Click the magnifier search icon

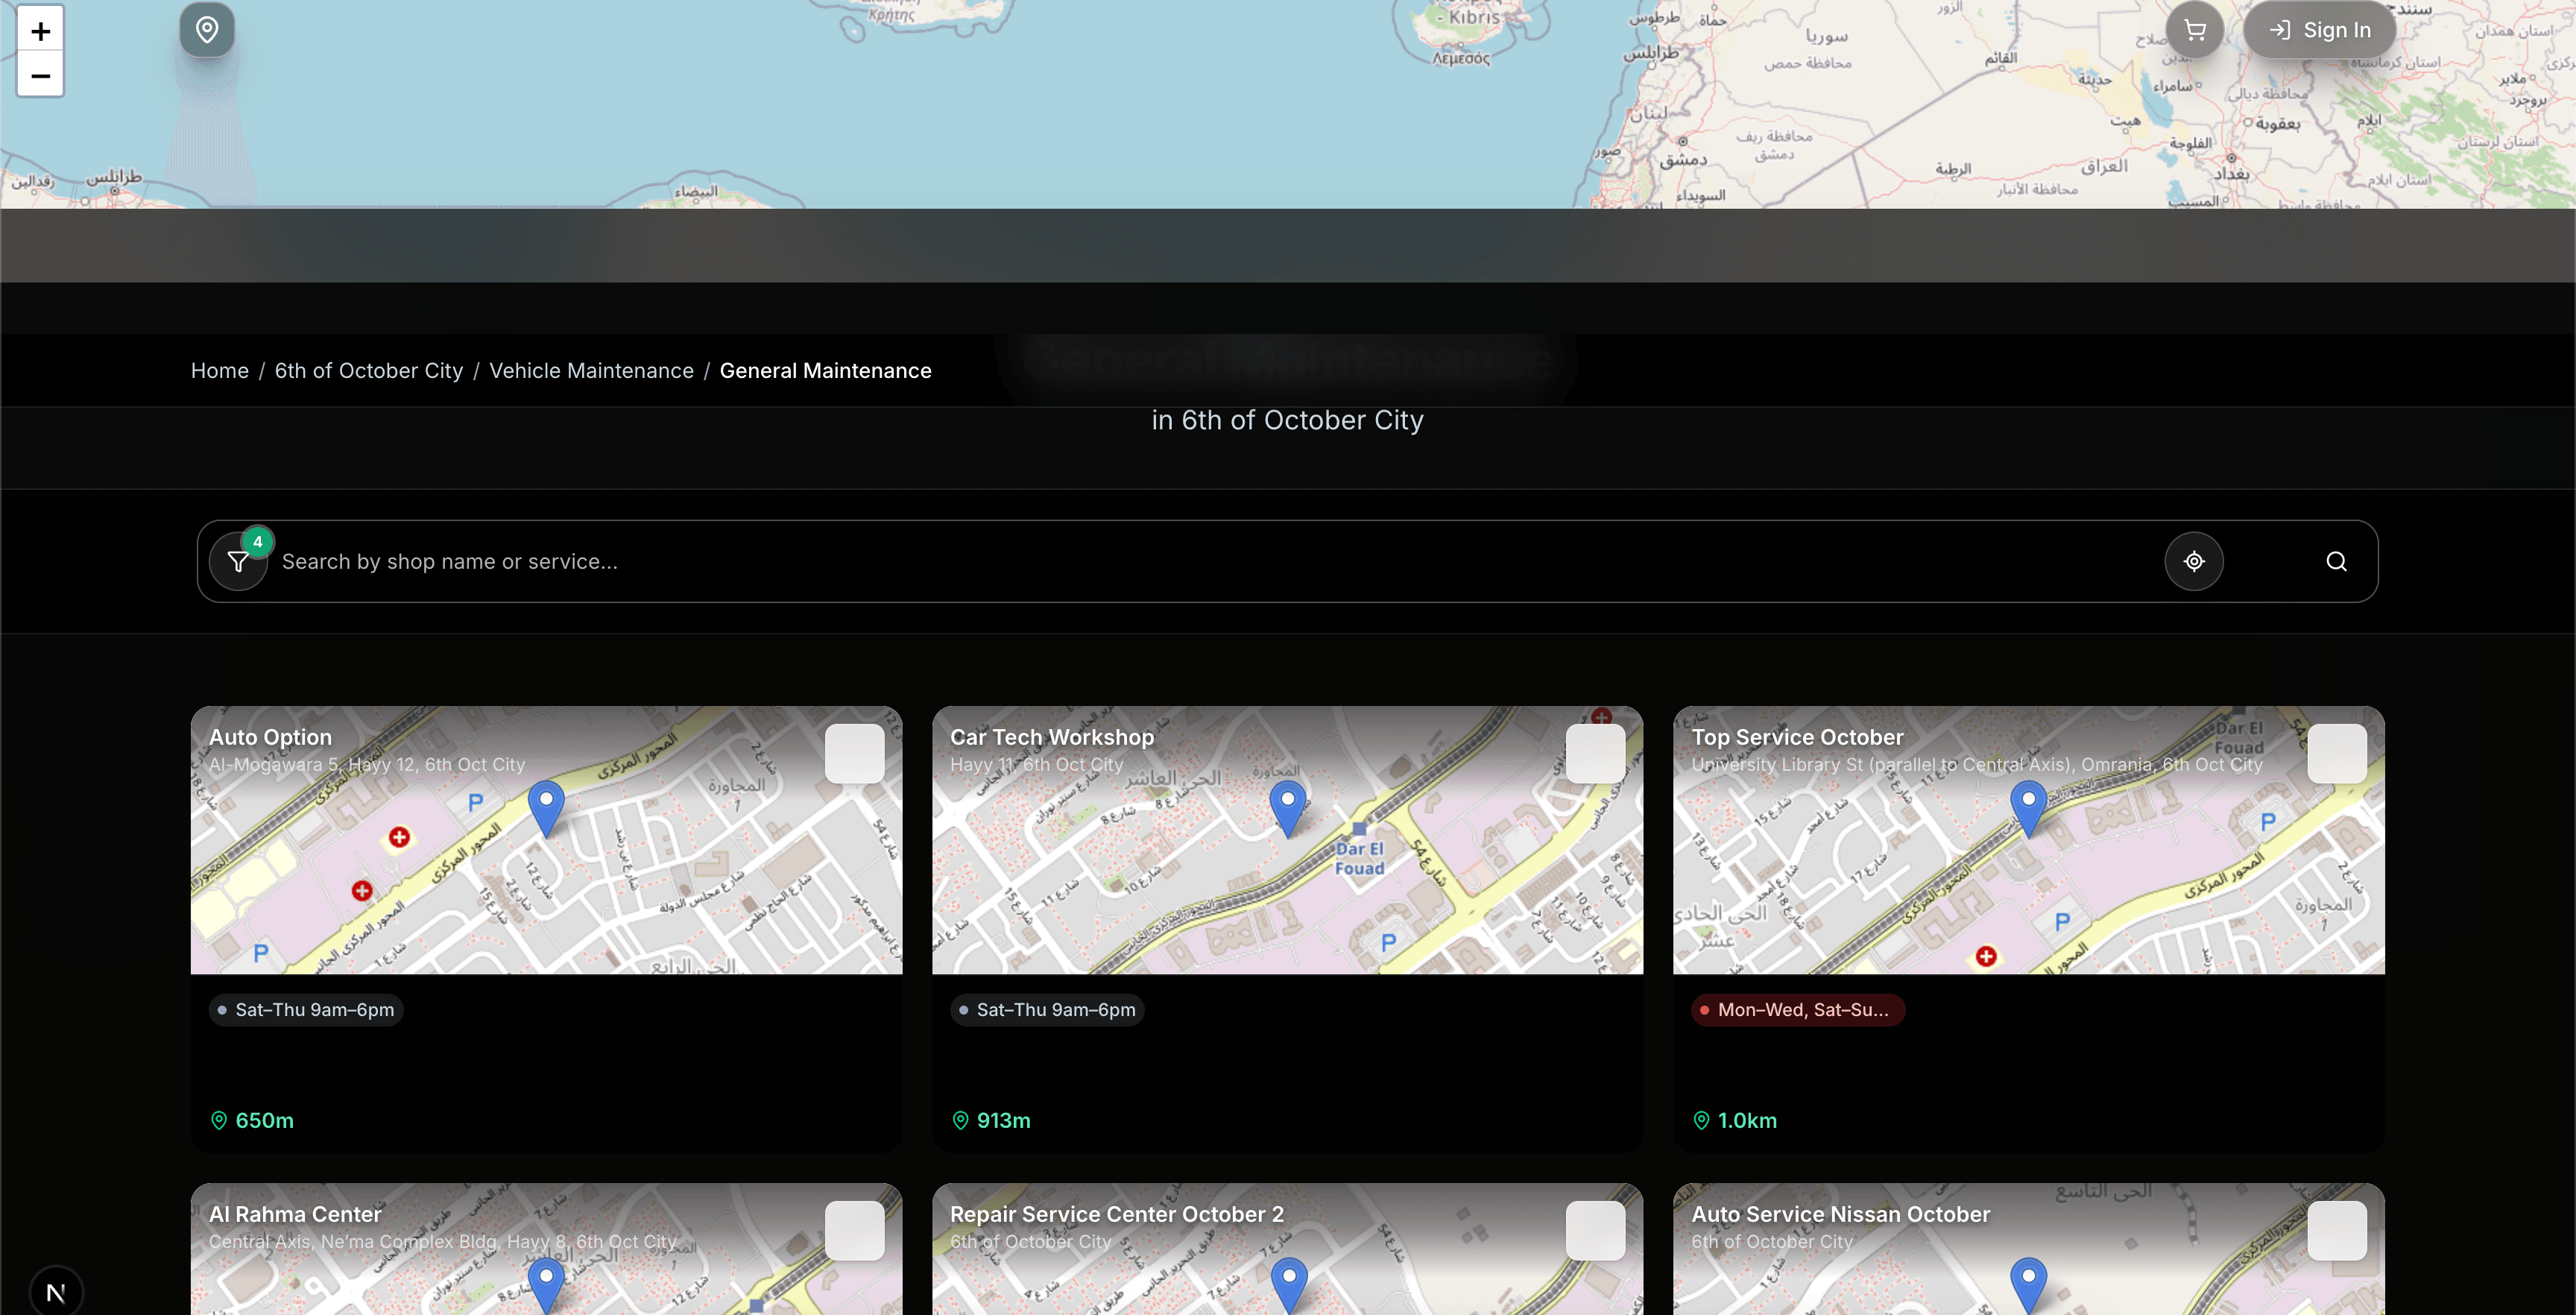2336,561
